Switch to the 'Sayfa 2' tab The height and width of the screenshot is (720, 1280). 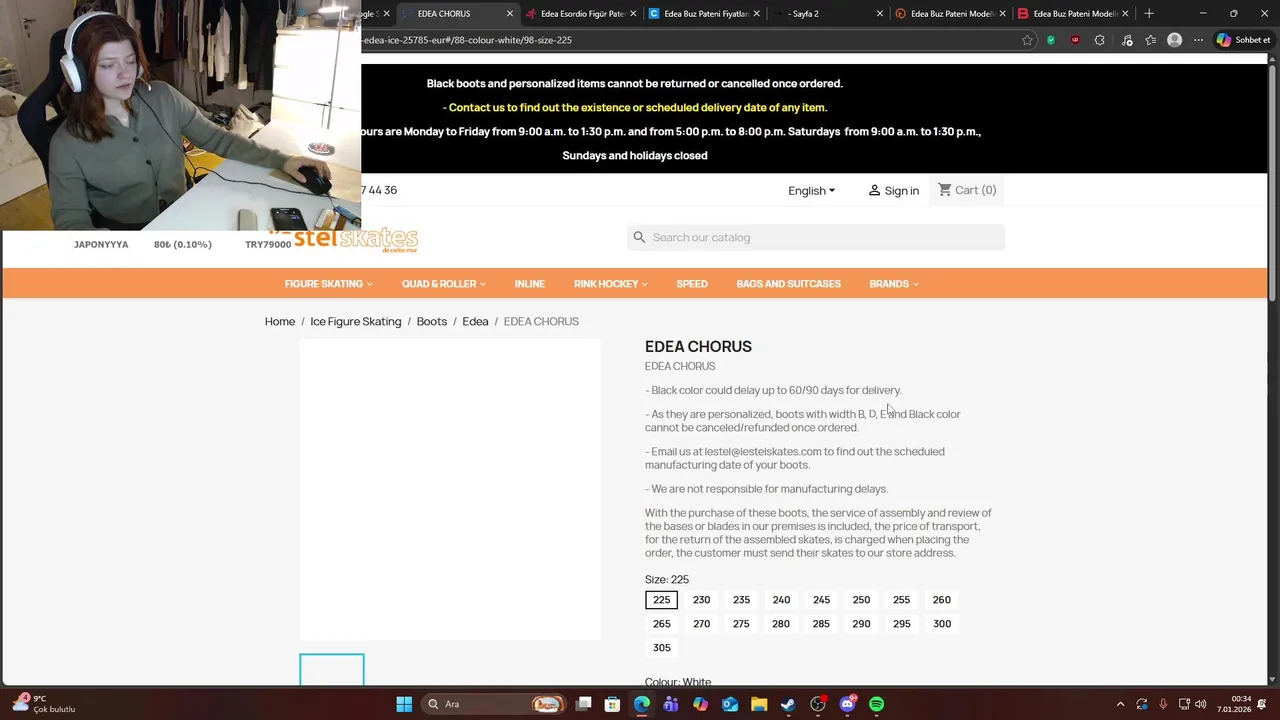point(827,13)
